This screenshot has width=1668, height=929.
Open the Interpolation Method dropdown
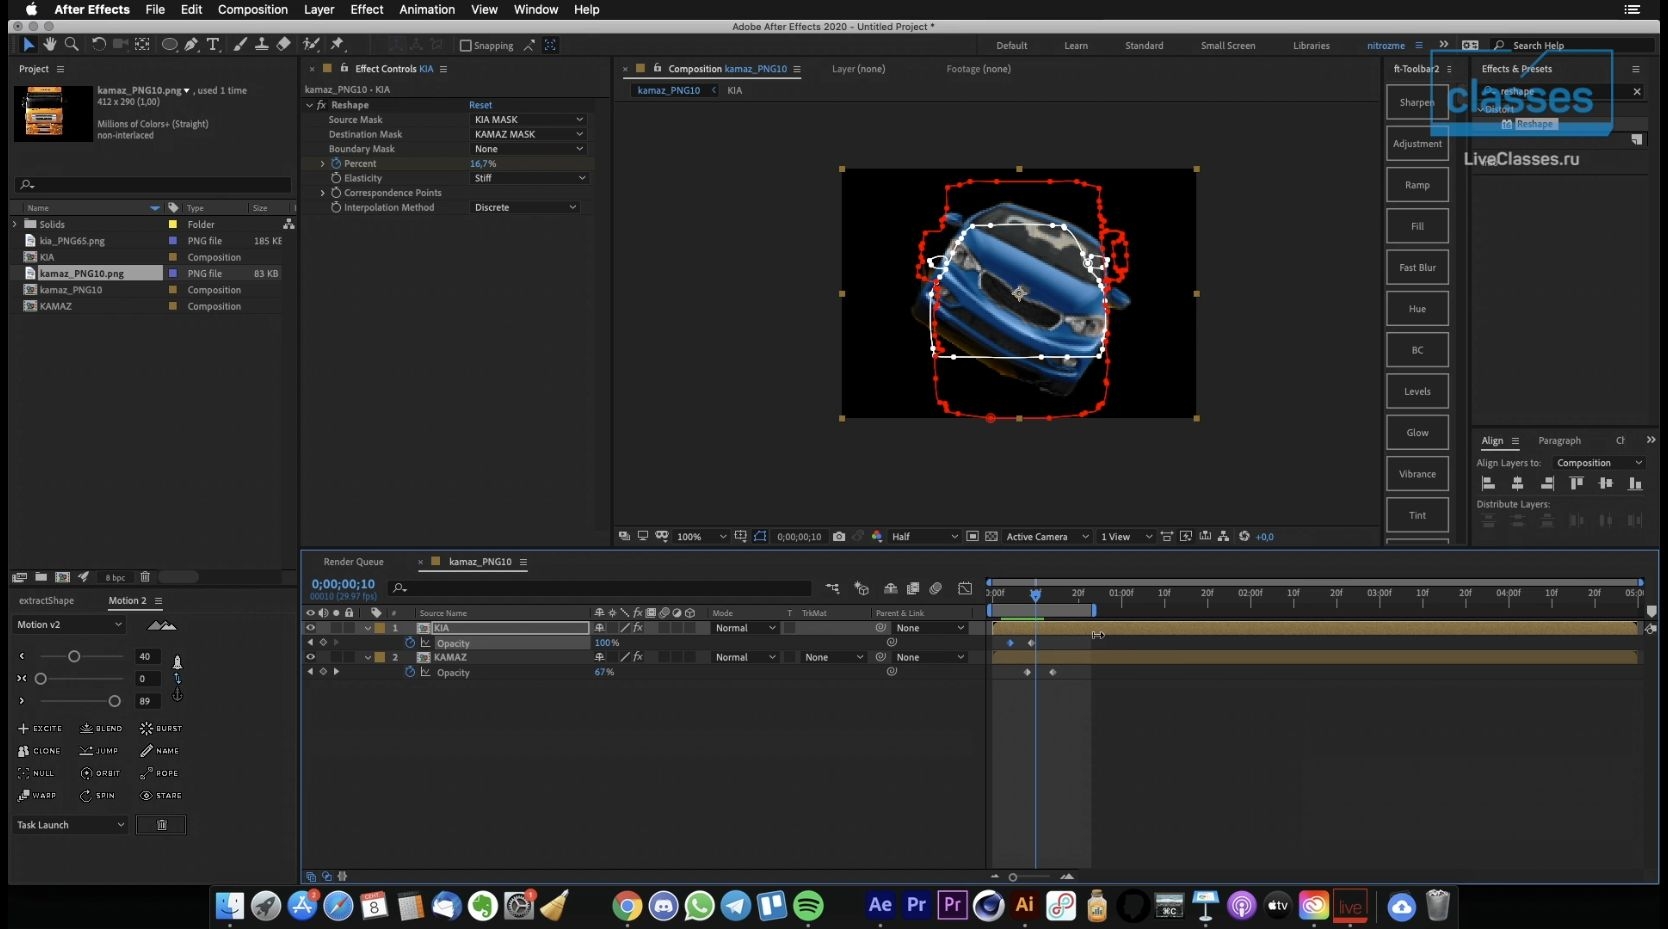click(x=525, y=207)
